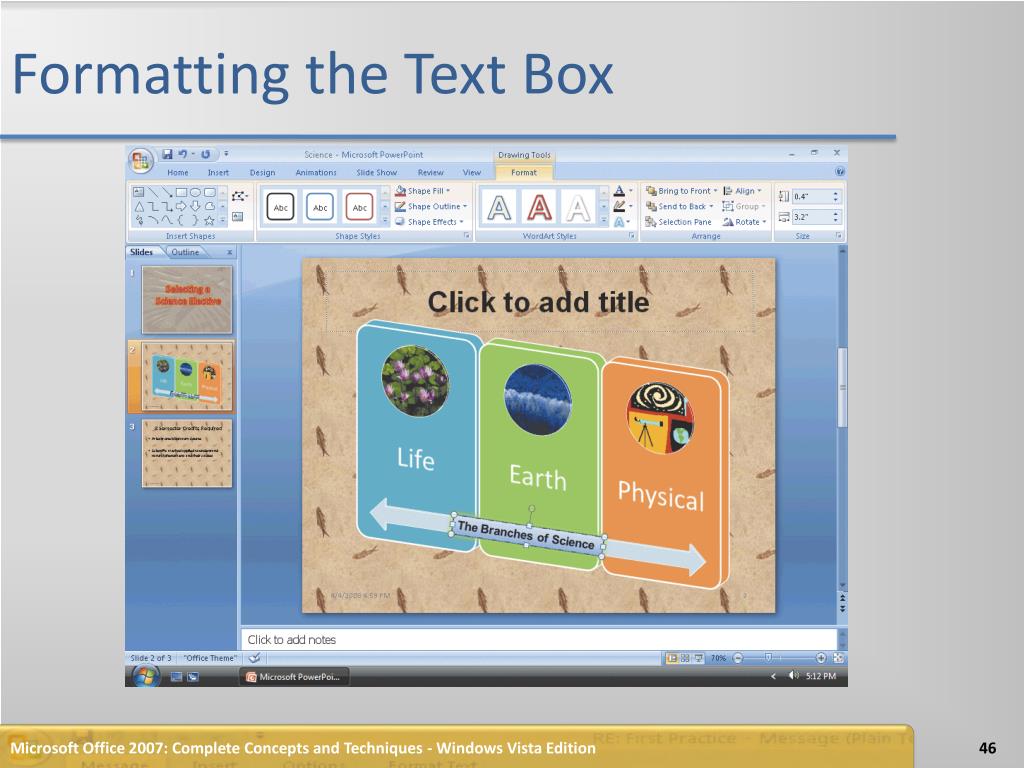Click the title placeholder 'Click to add title'

[539, 302]
